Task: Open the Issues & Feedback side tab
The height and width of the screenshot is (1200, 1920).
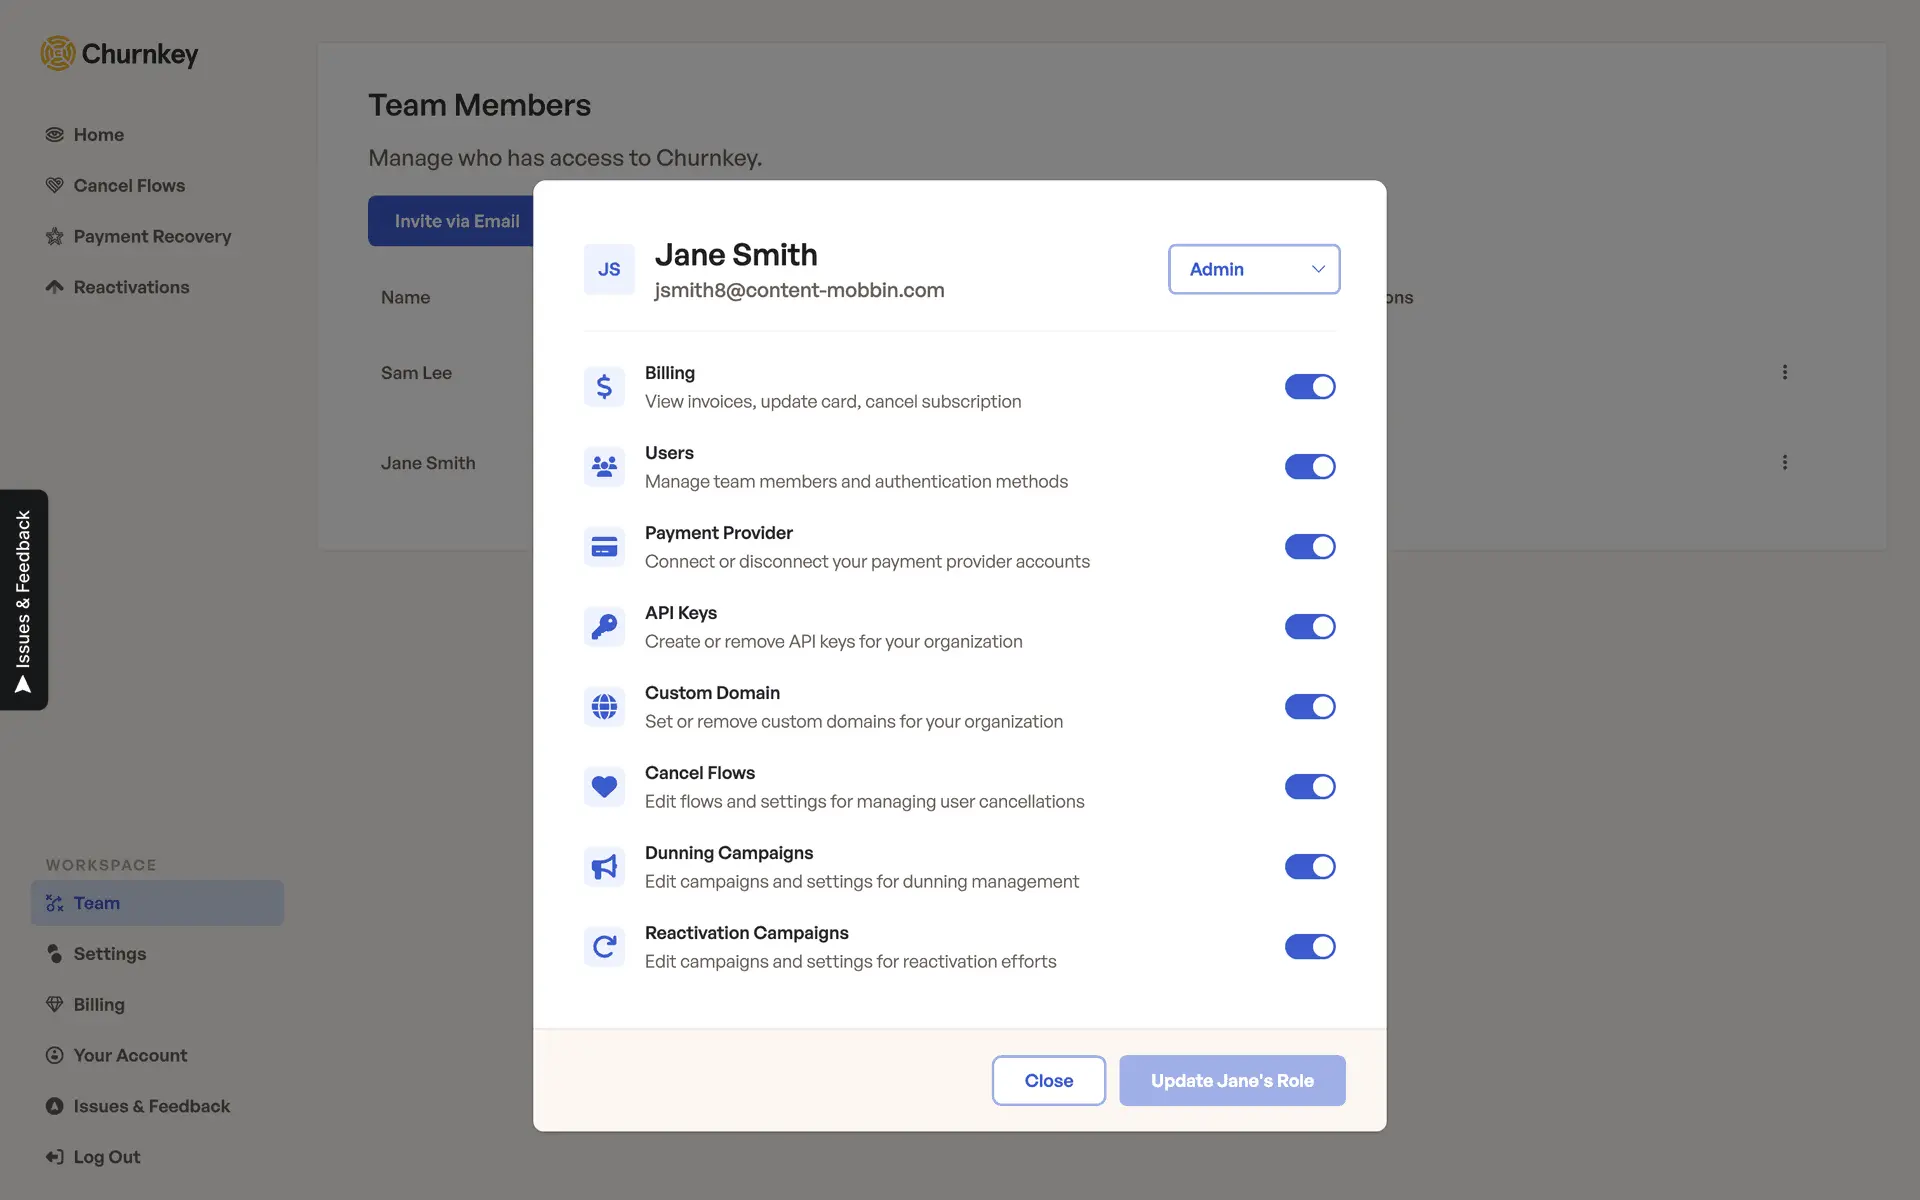Action: tap(24, 600)
